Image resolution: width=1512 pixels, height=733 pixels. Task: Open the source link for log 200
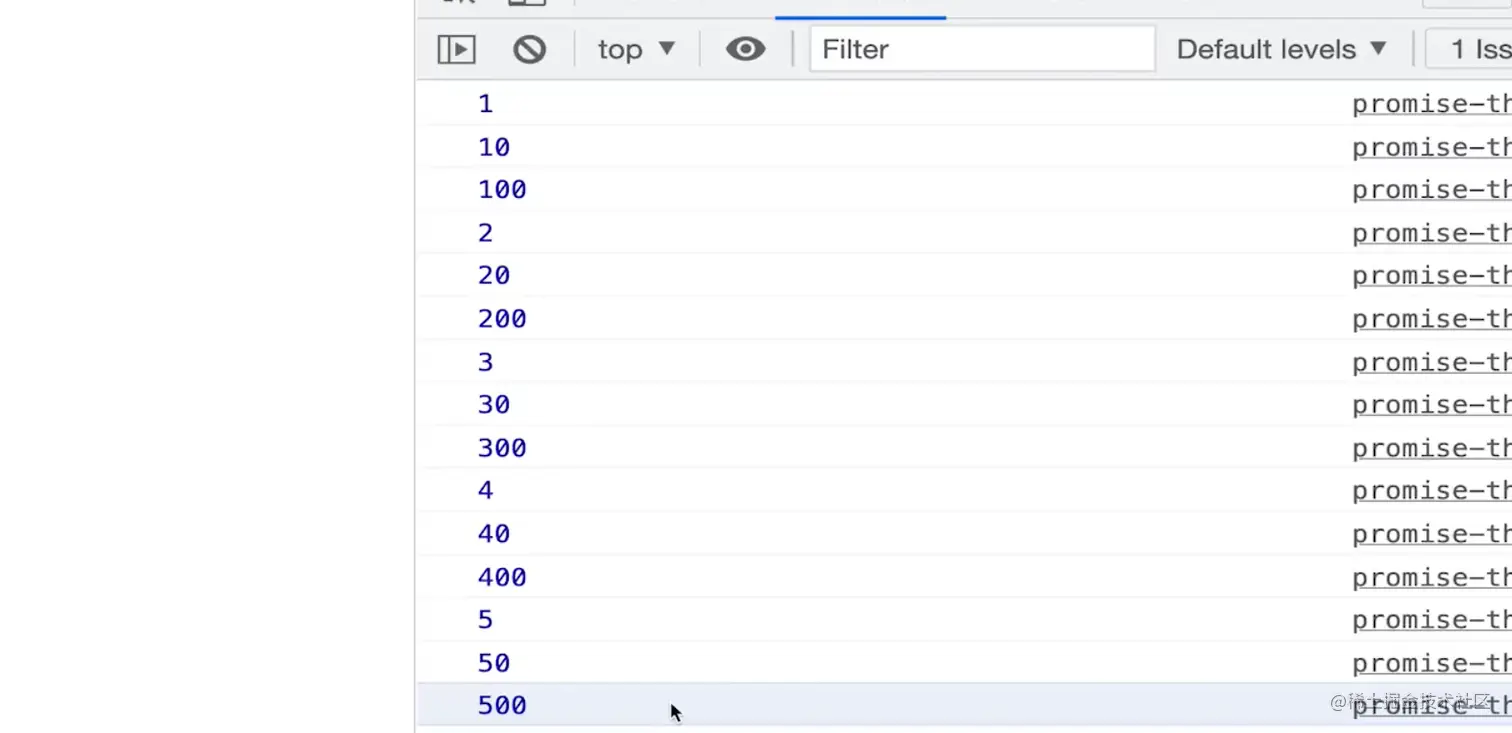[x=1432, y=319]
